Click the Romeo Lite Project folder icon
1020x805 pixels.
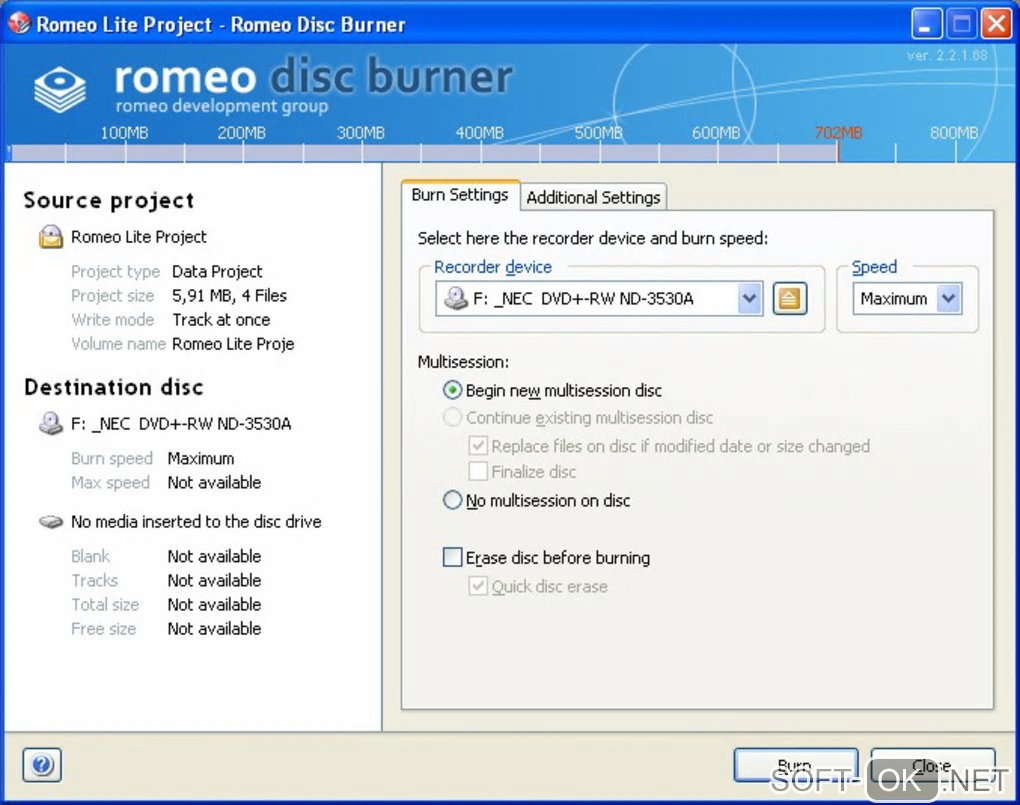[x=51, y=237]
